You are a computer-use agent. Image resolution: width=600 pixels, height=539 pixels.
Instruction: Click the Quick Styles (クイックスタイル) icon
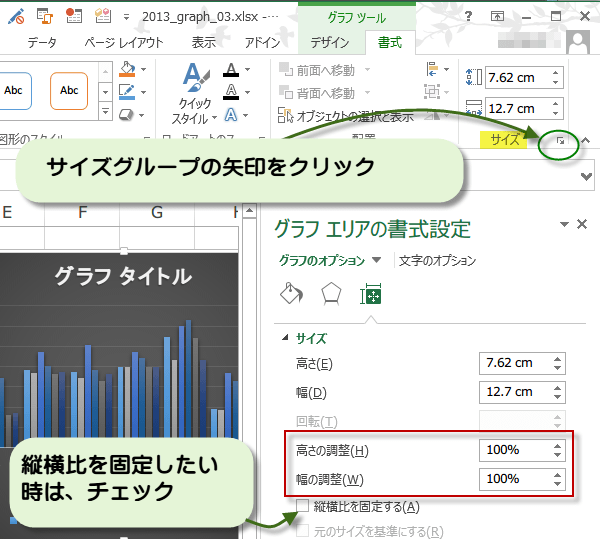click(194, 82)
